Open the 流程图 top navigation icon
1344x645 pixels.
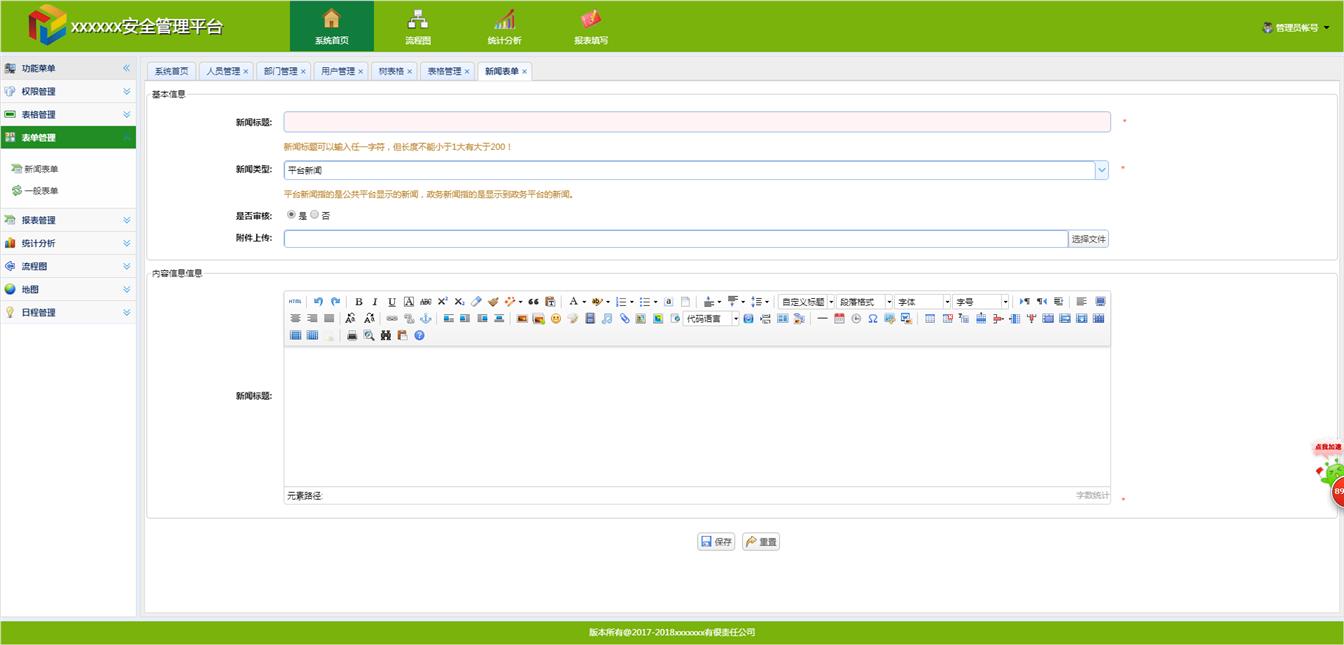pos(418,27)
